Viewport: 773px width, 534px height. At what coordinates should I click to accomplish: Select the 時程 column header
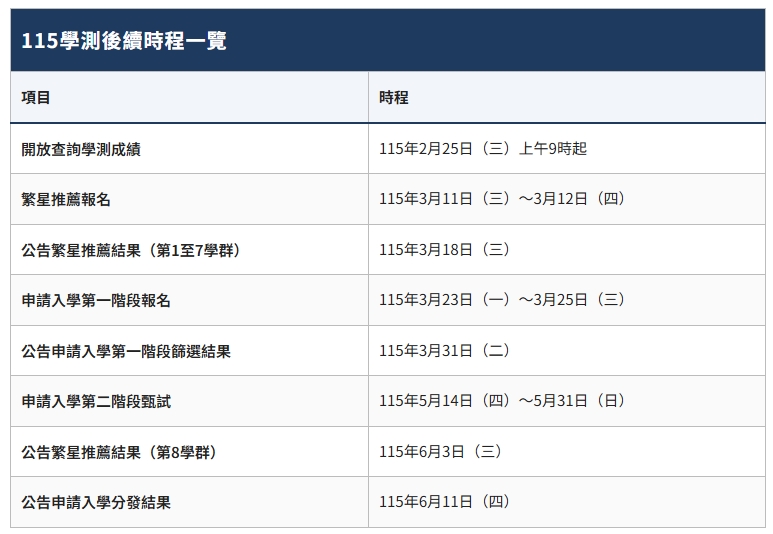393,98
